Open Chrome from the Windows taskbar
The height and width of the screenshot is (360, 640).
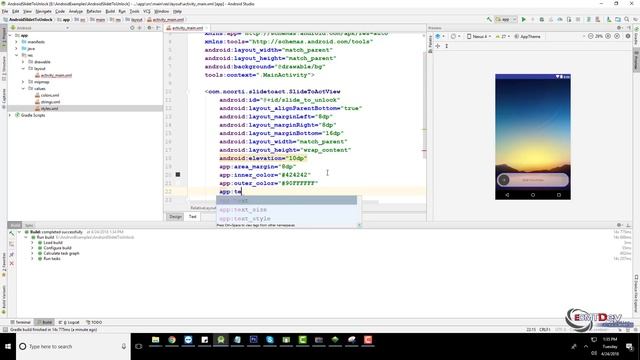(x=172, y=340)
